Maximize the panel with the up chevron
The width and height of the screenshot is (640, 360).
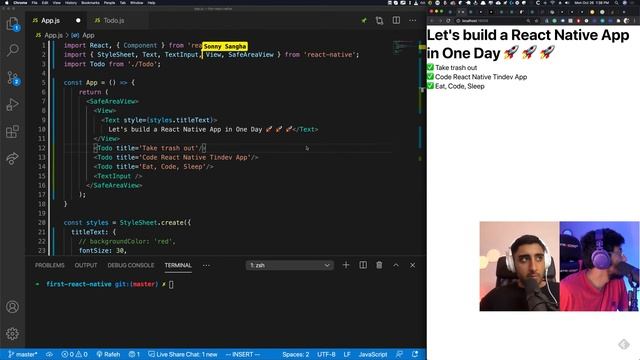pos(396,265)
